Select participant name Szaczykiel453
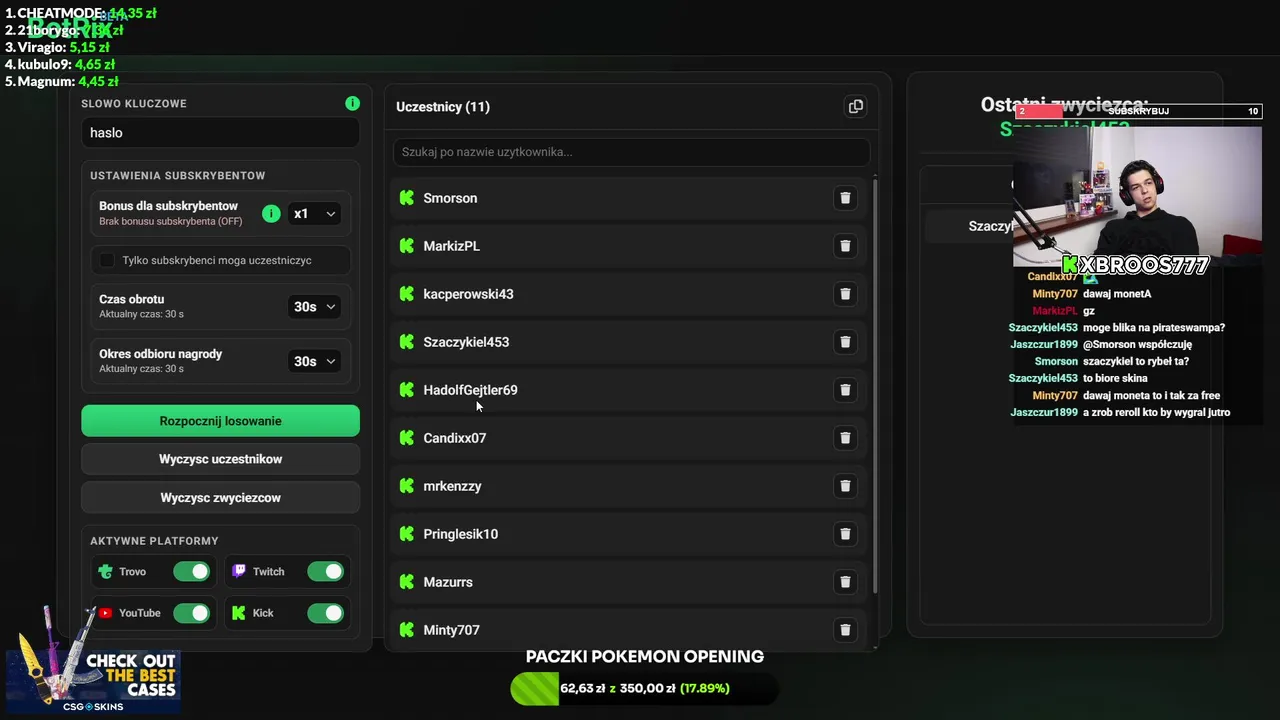Viewport: 1280px width, 720px height. pyautogui.click(x=466, y=342)
